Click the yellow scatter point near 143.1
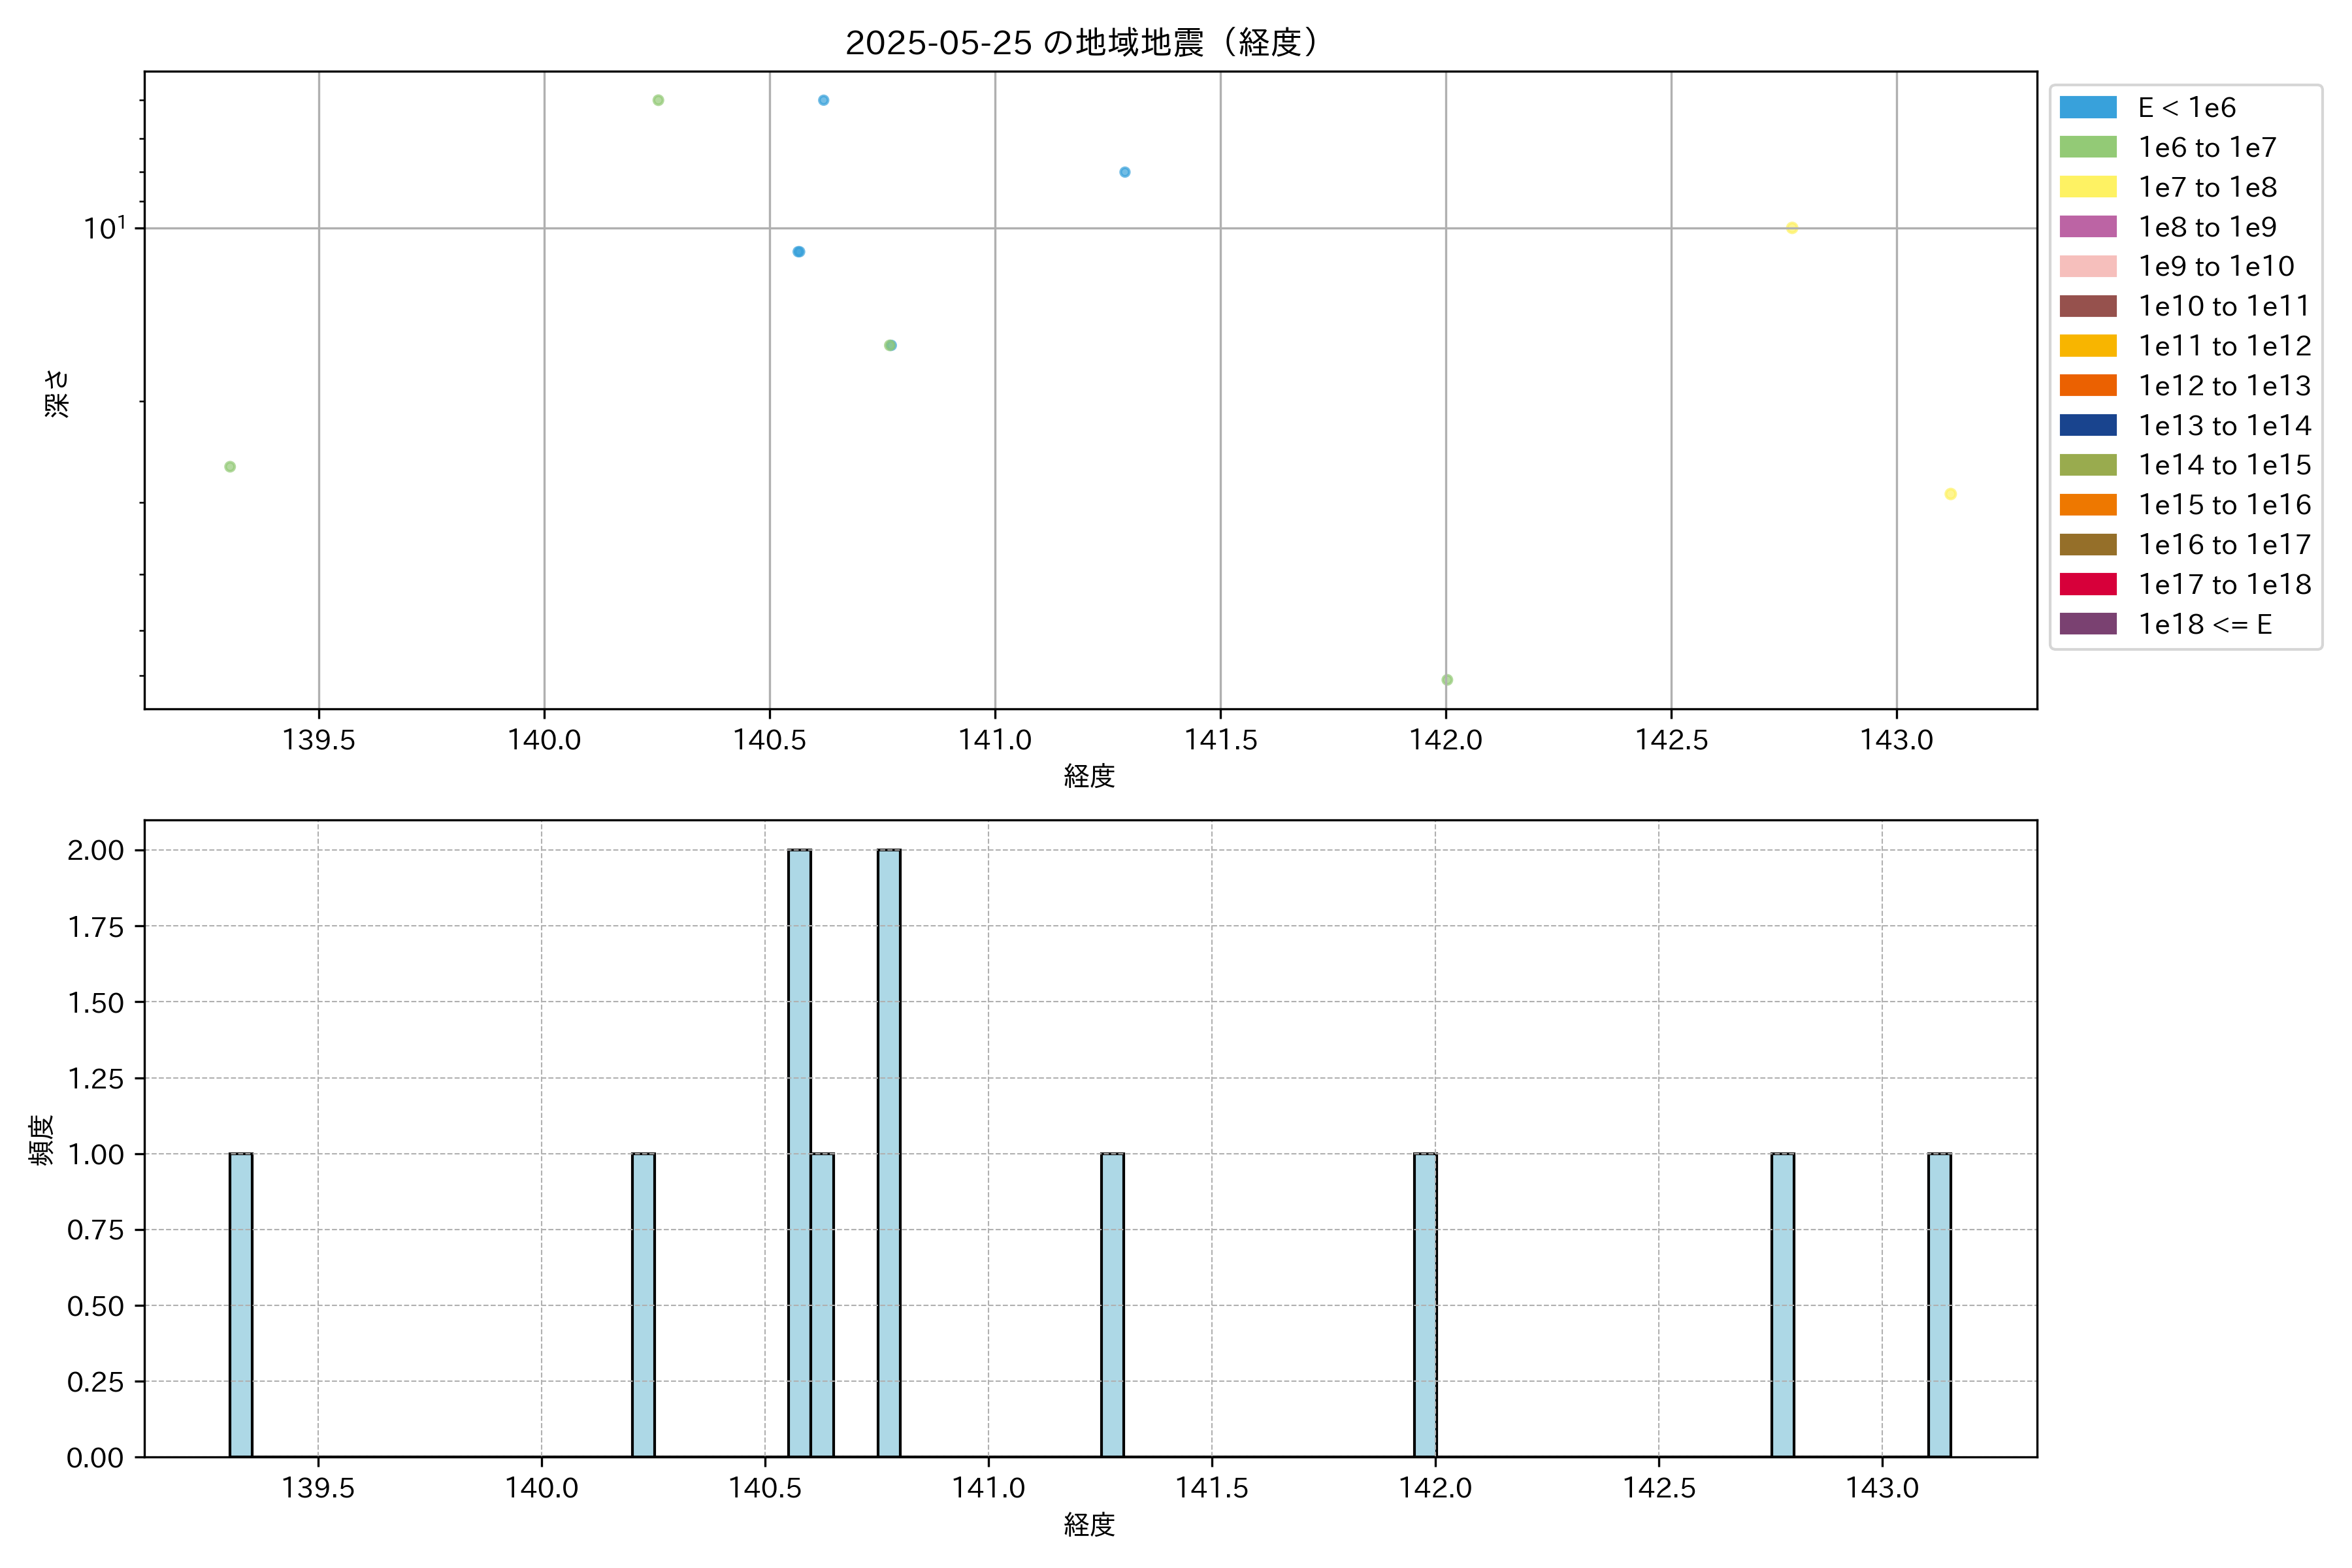 1950,494
